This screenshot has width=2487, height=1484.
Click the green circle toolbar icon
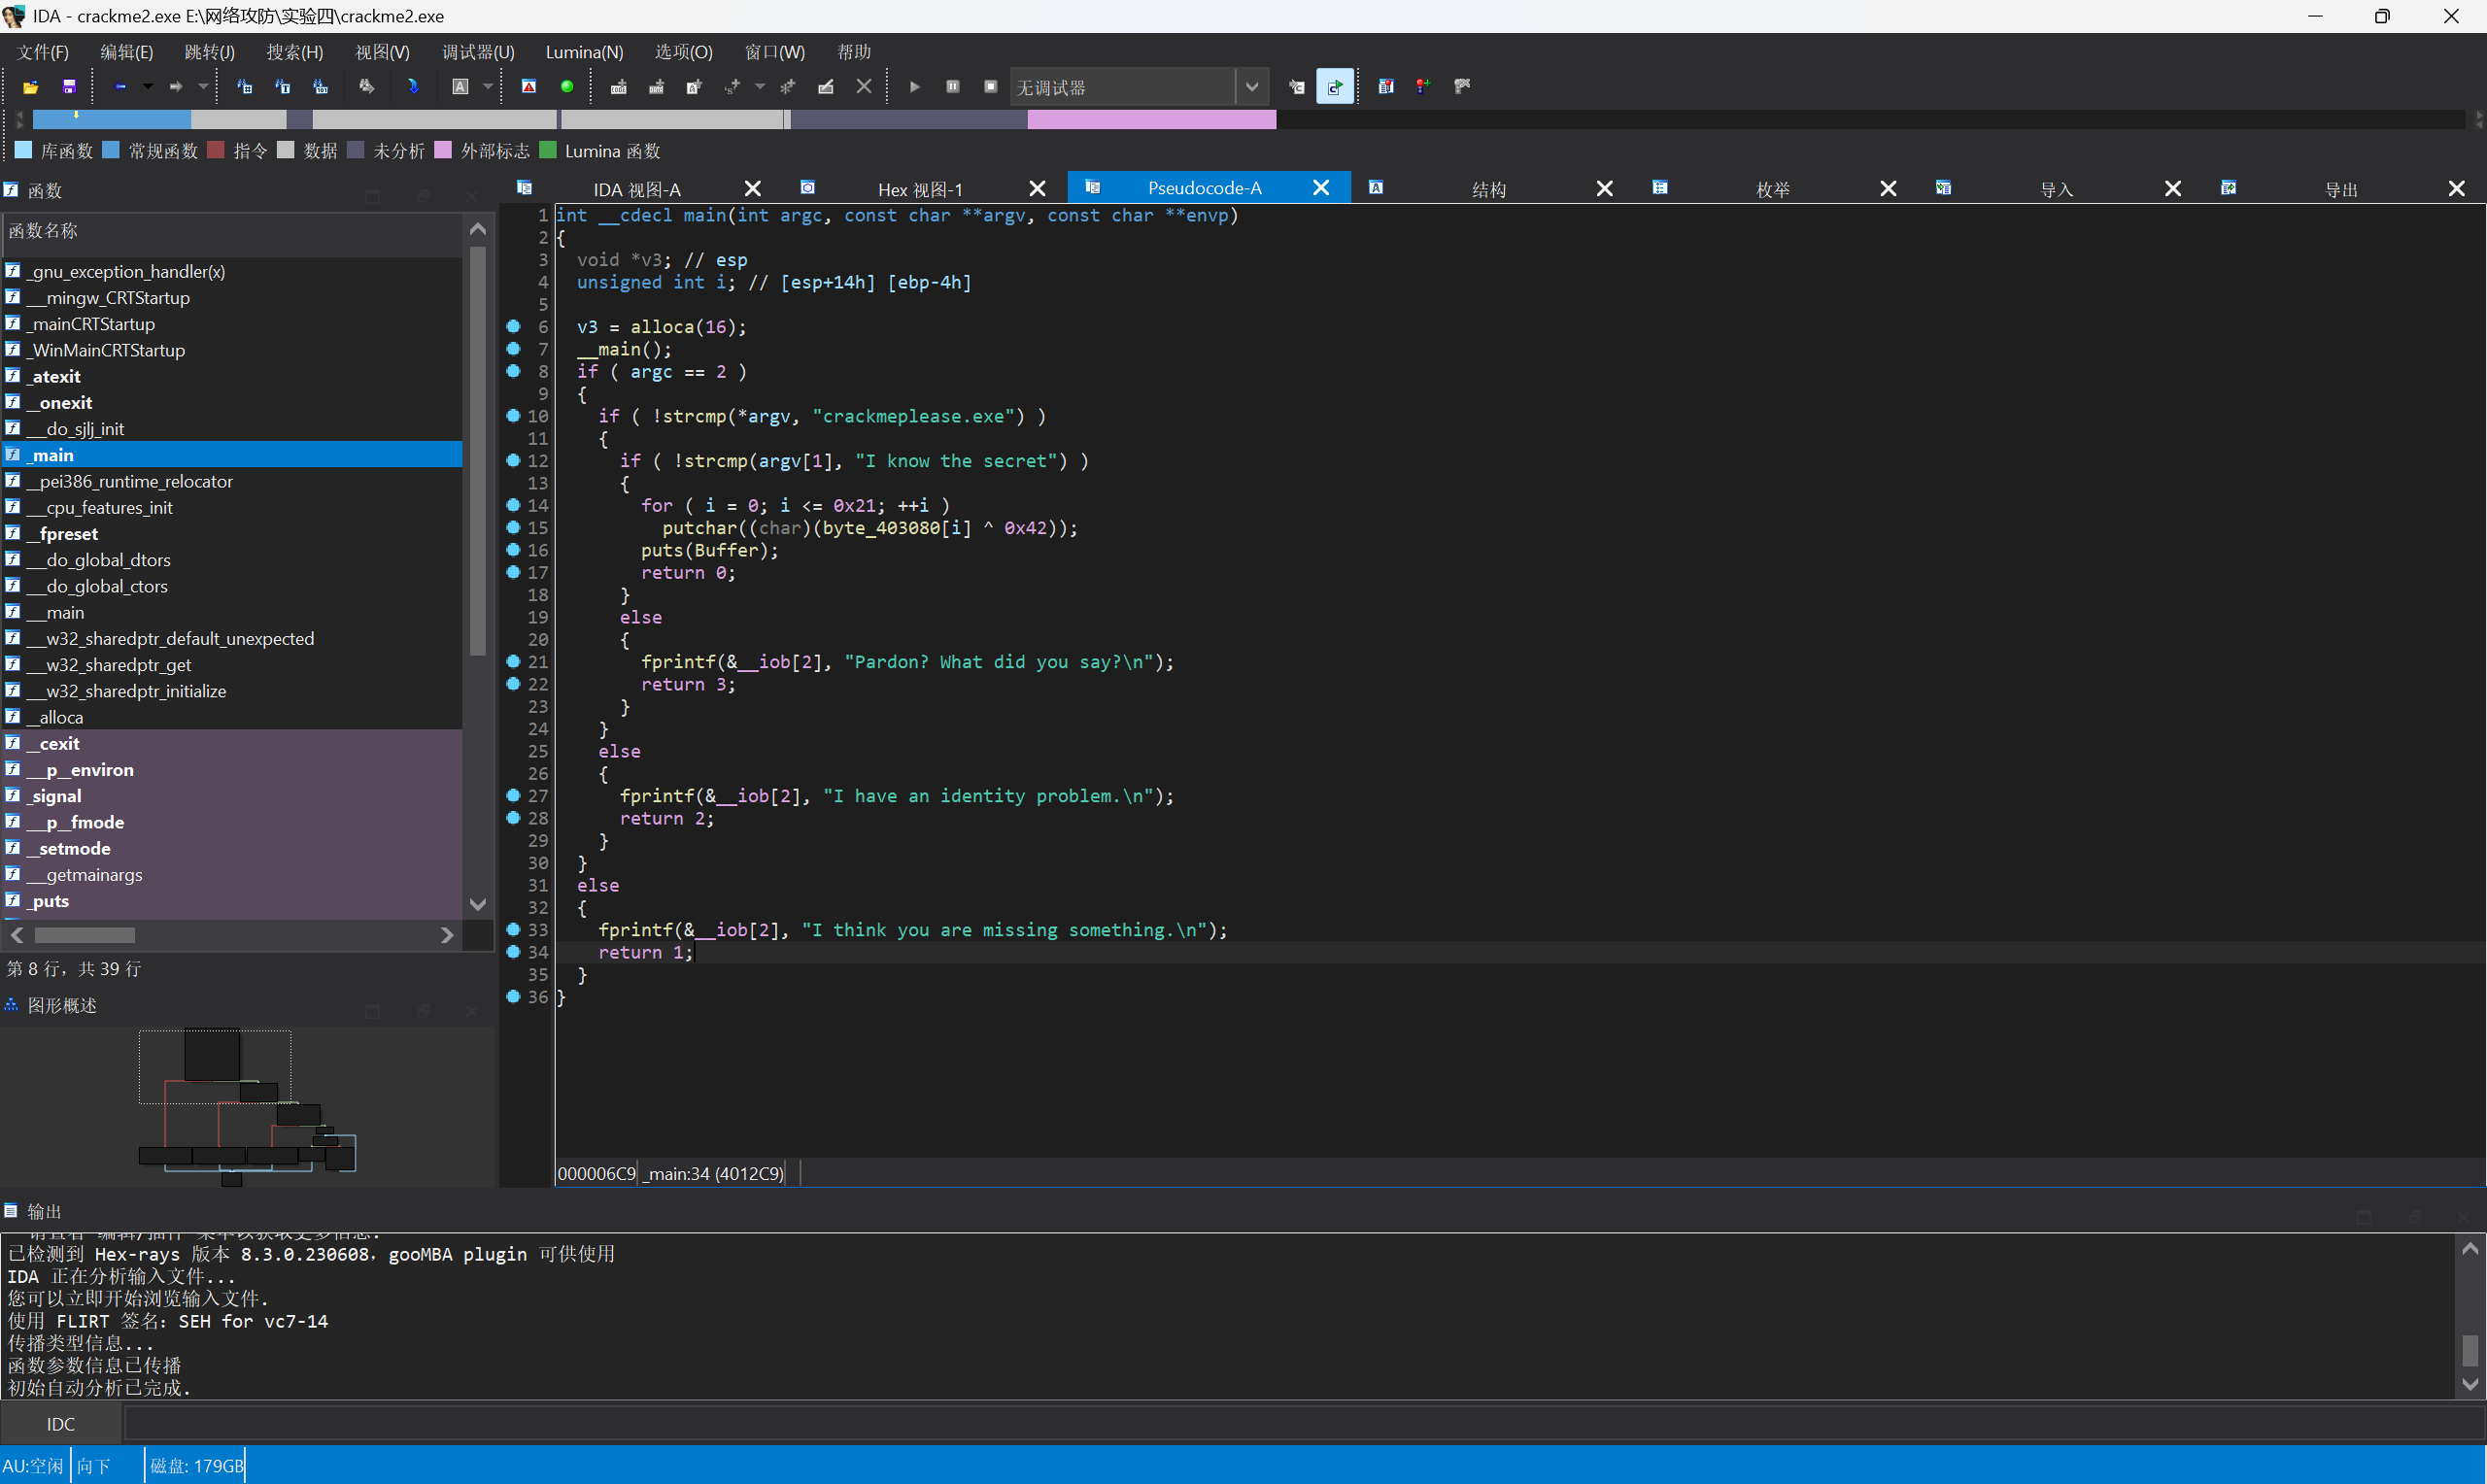pyautogui.click(x=567, y=87)
